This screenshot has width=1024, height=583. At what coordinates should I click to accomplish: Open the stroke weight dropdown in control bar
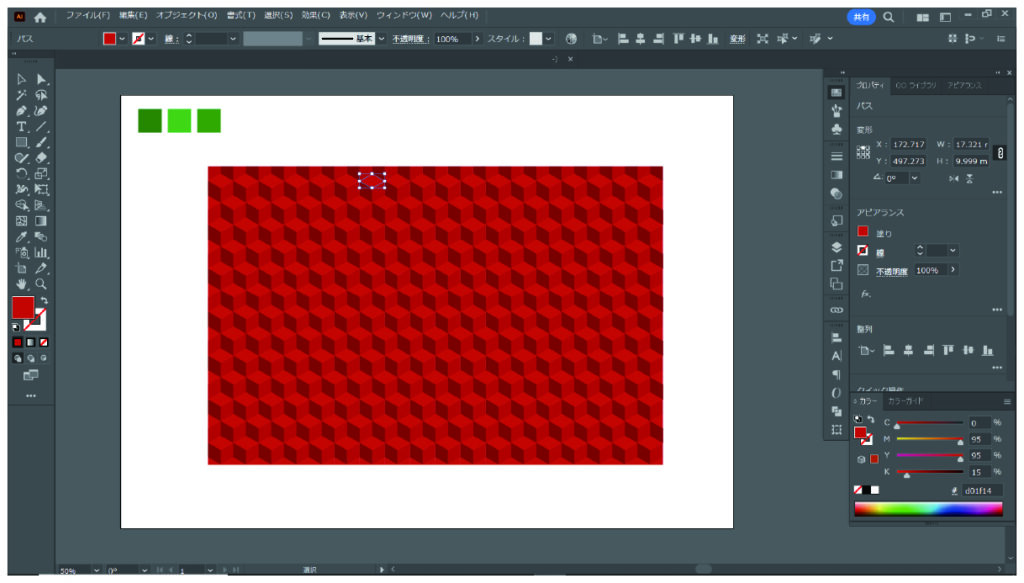coord(232,39)
